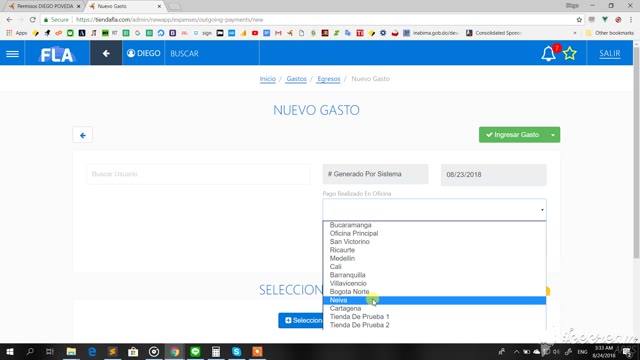Click the SALIR link
The height and width of the screenshot is (360, 640).
(x=610, y=53)
